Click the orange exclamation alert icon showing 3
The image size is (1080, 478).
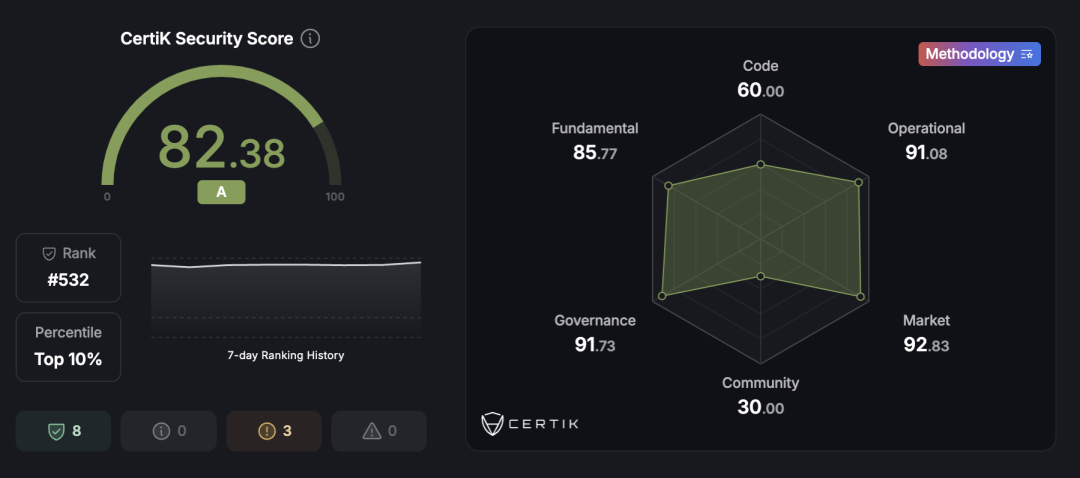coord(266,431)
